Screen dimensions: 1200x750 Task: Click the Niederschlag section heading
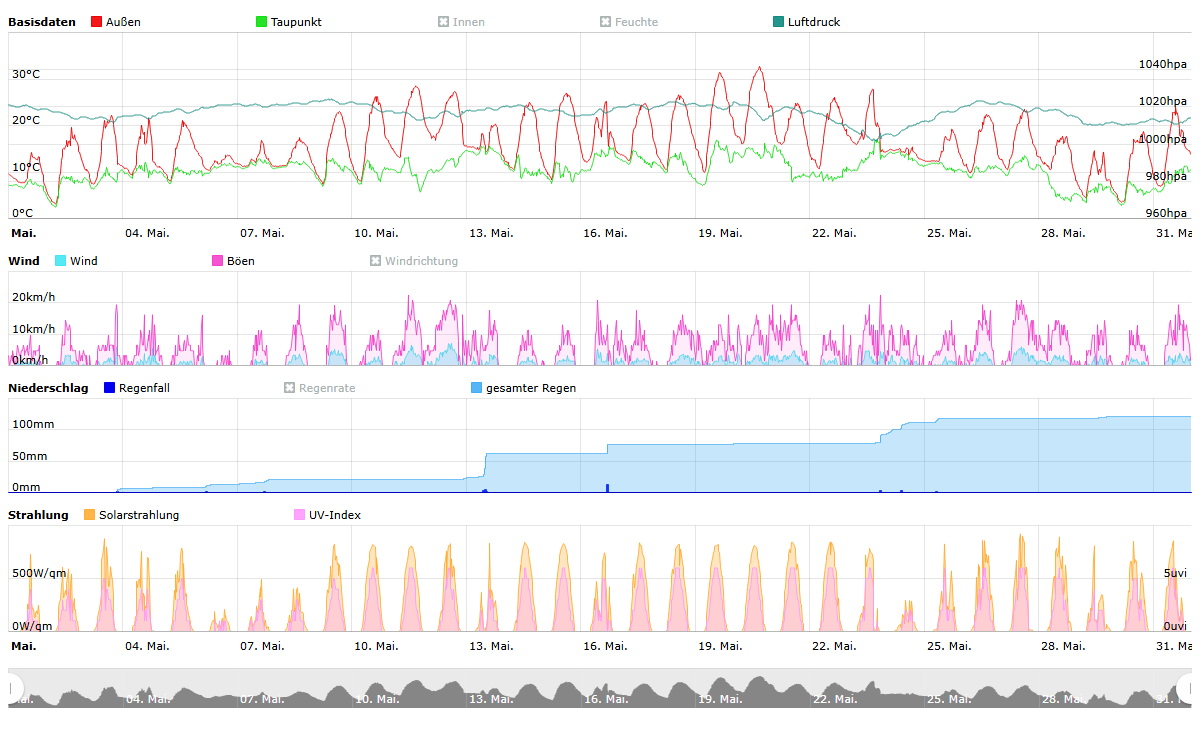(x=48, y=388)
